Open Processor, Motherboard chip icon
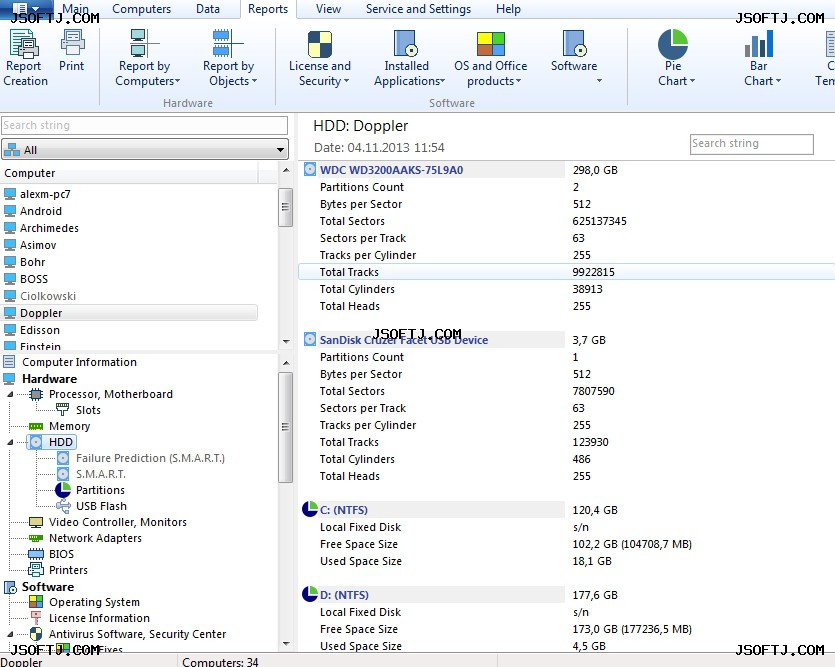The height and width of the screenshot is (667, 835). [36, 394]
